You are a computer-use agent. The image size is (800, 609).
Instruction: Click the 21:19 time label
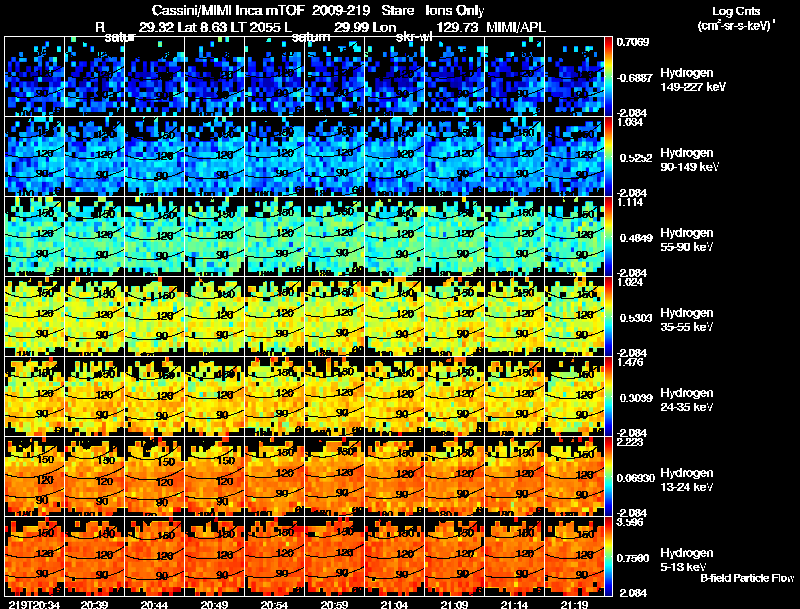point(574,604)
